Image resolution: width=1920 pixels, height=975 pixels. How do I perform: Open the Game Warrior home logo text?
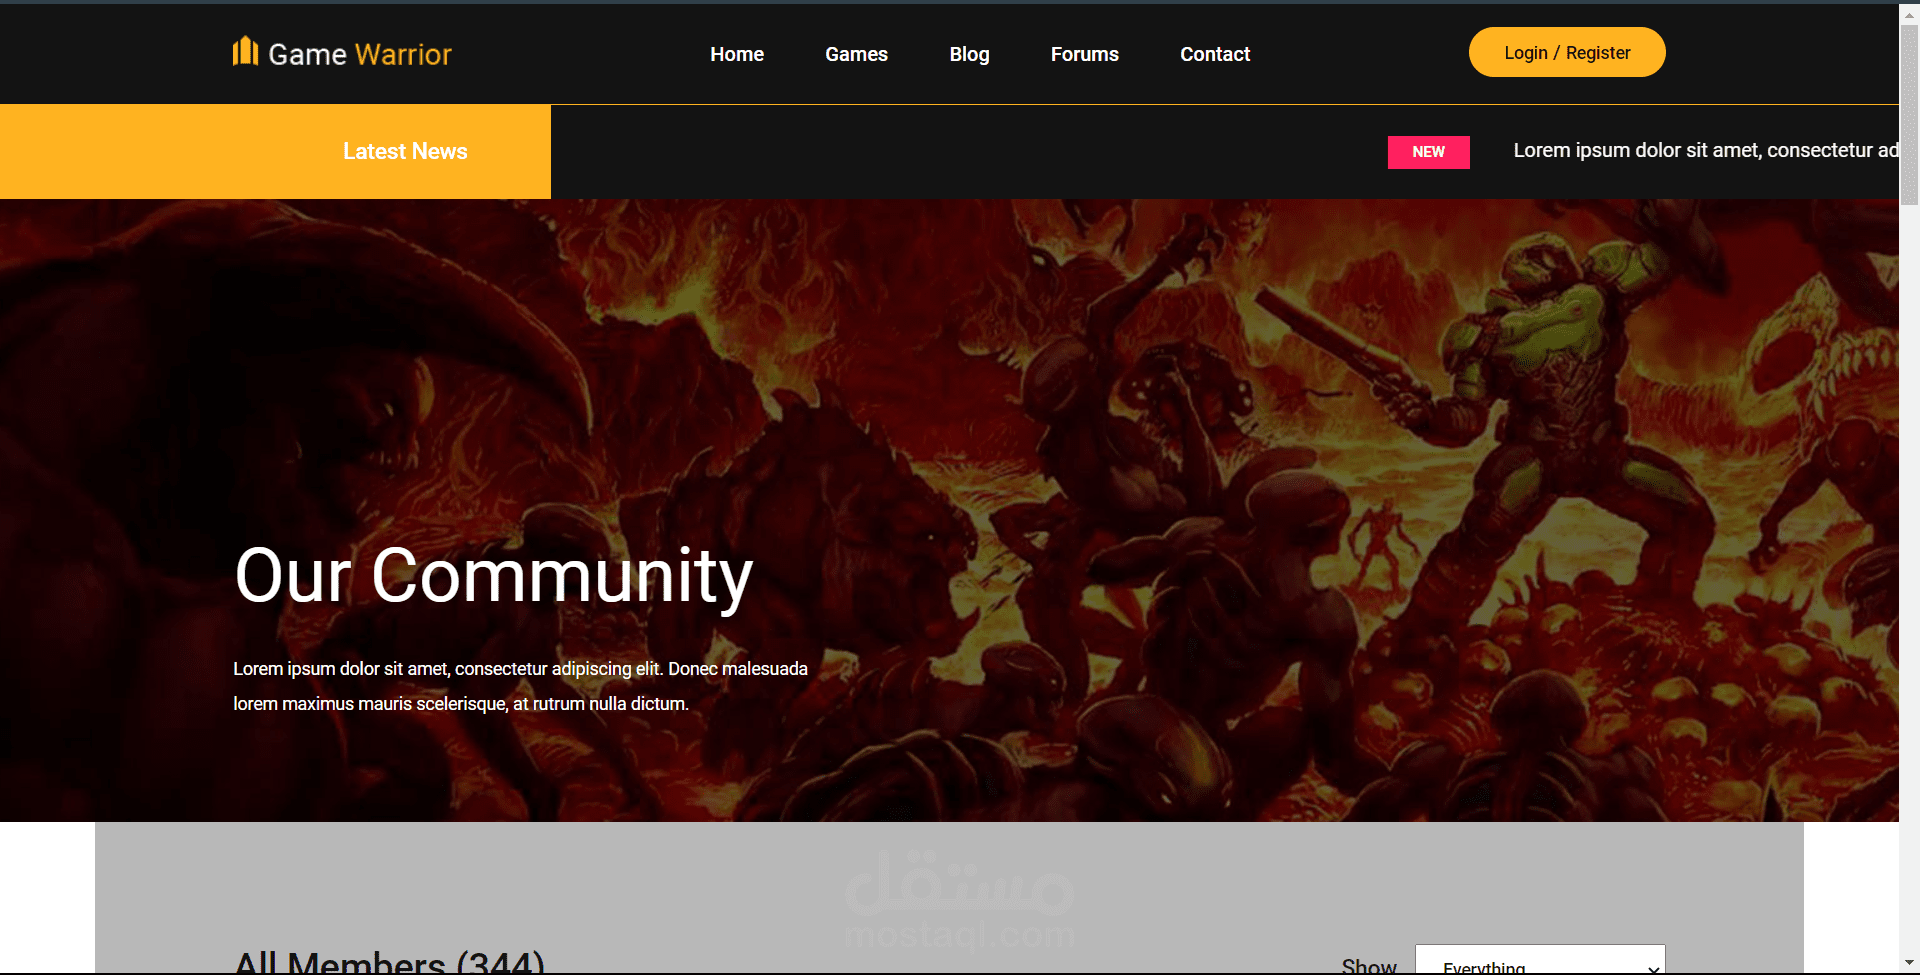coord(360,54)
